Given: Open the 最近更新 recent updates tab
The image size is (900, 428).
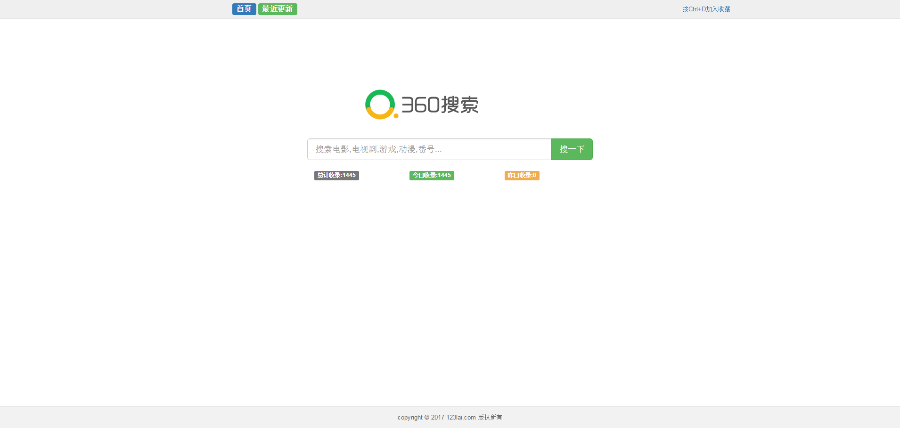Looking at the screenshot, I should pos(277,9).
